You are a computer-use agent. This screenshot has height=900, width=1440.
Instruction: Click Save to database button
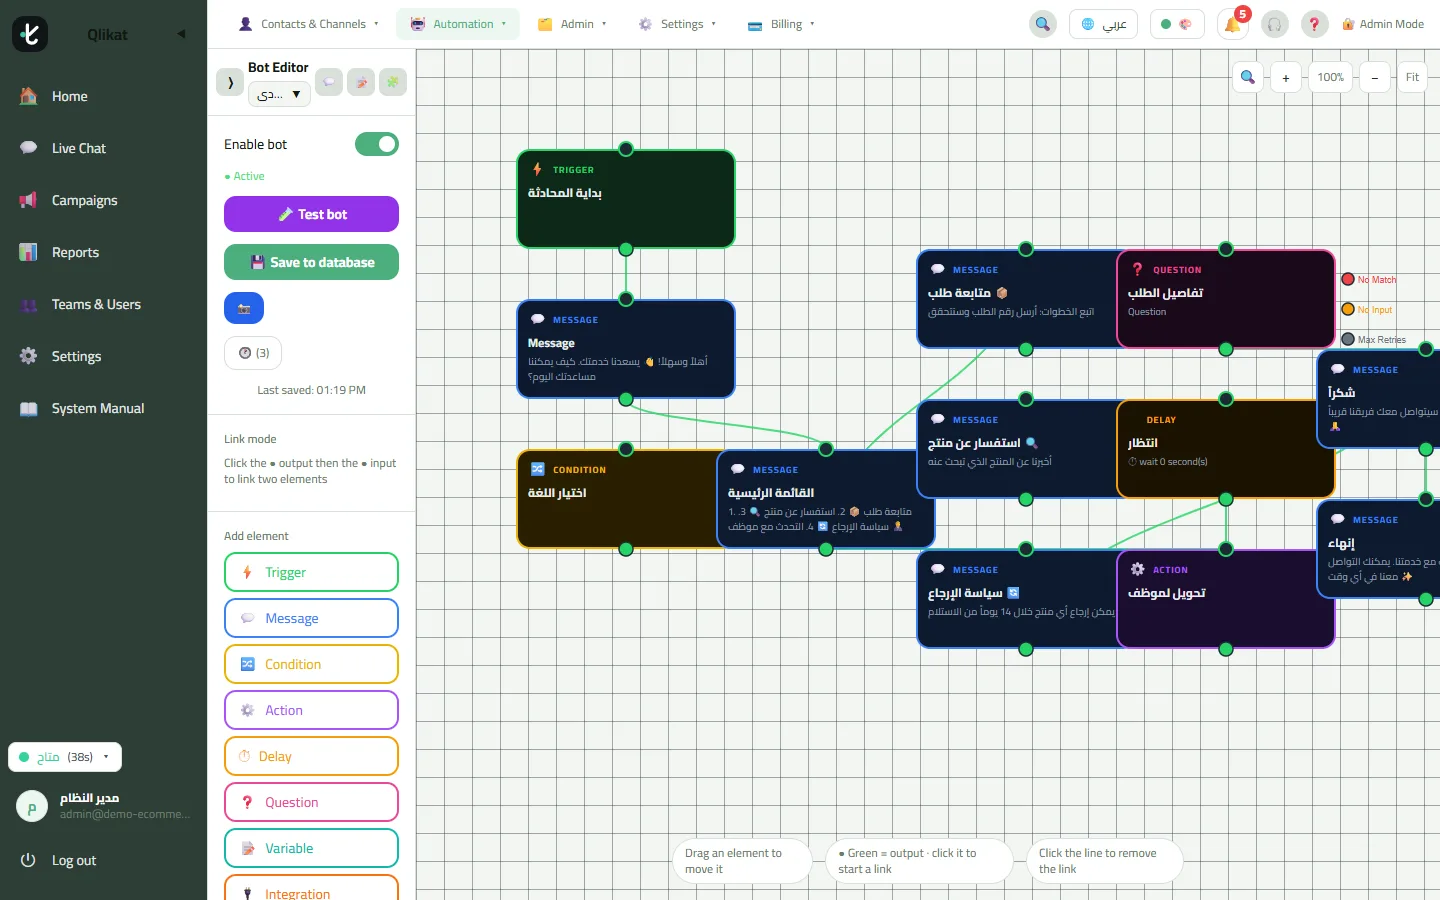pos(311,262)
